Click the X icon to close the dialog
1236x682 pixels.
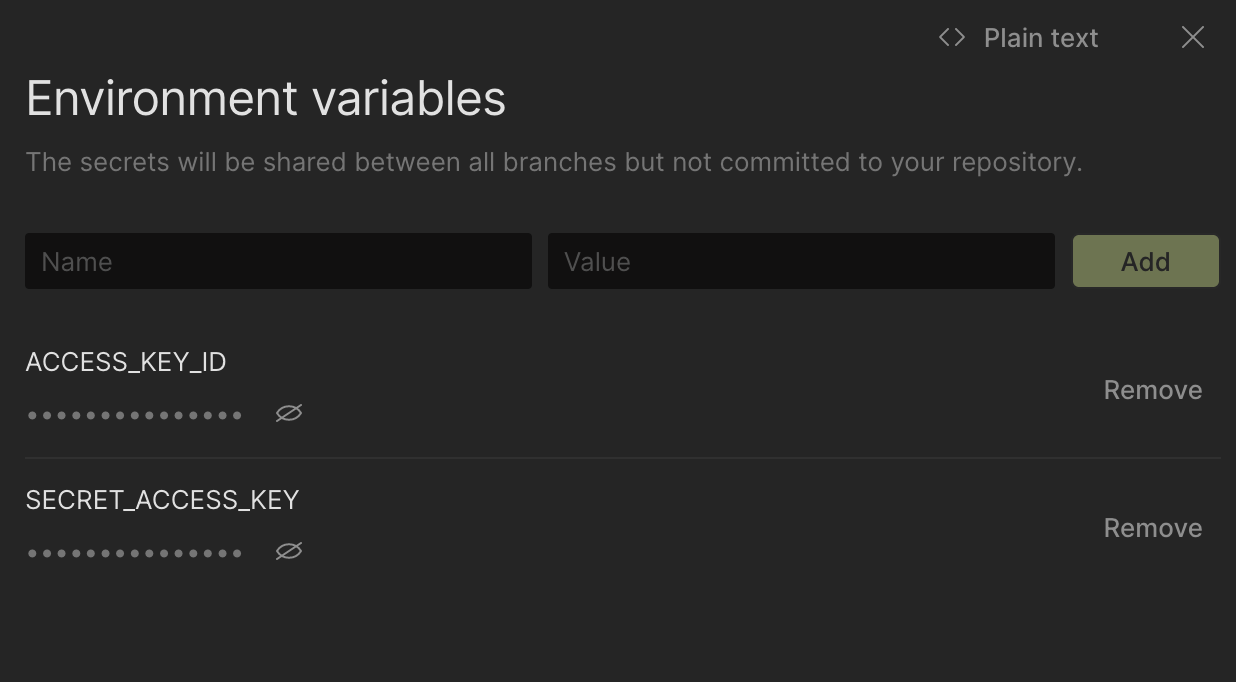[1192, 37]
